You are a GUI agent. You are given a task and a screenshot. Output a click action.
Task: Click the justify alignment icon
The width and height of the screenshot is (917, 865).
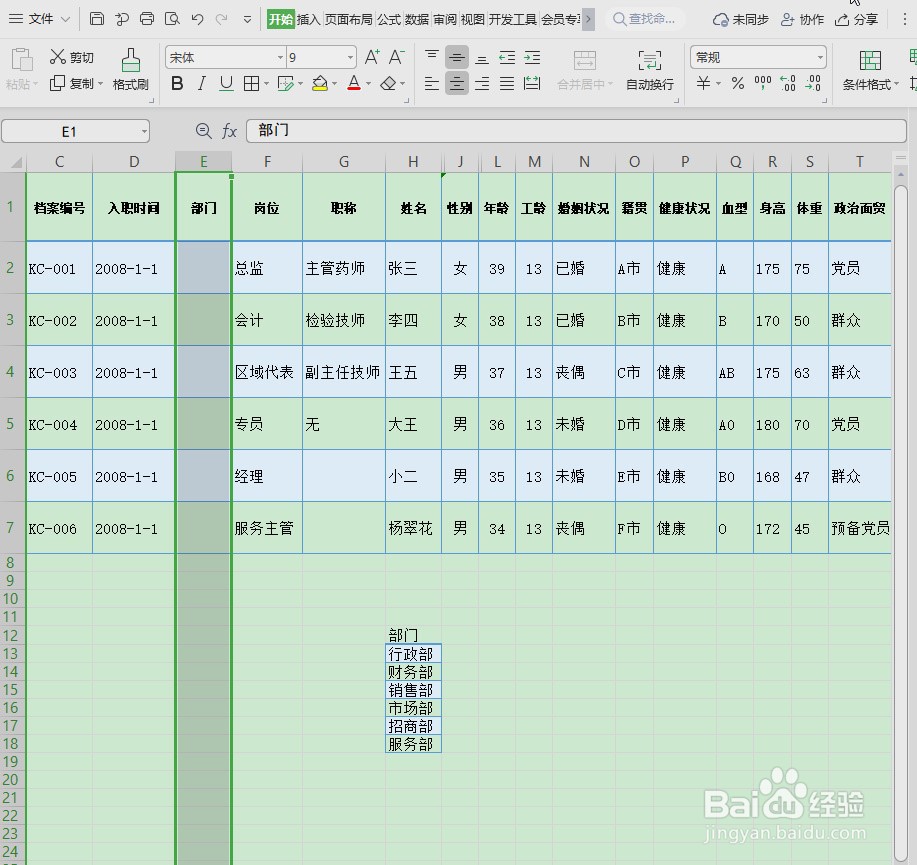(507, 84)
